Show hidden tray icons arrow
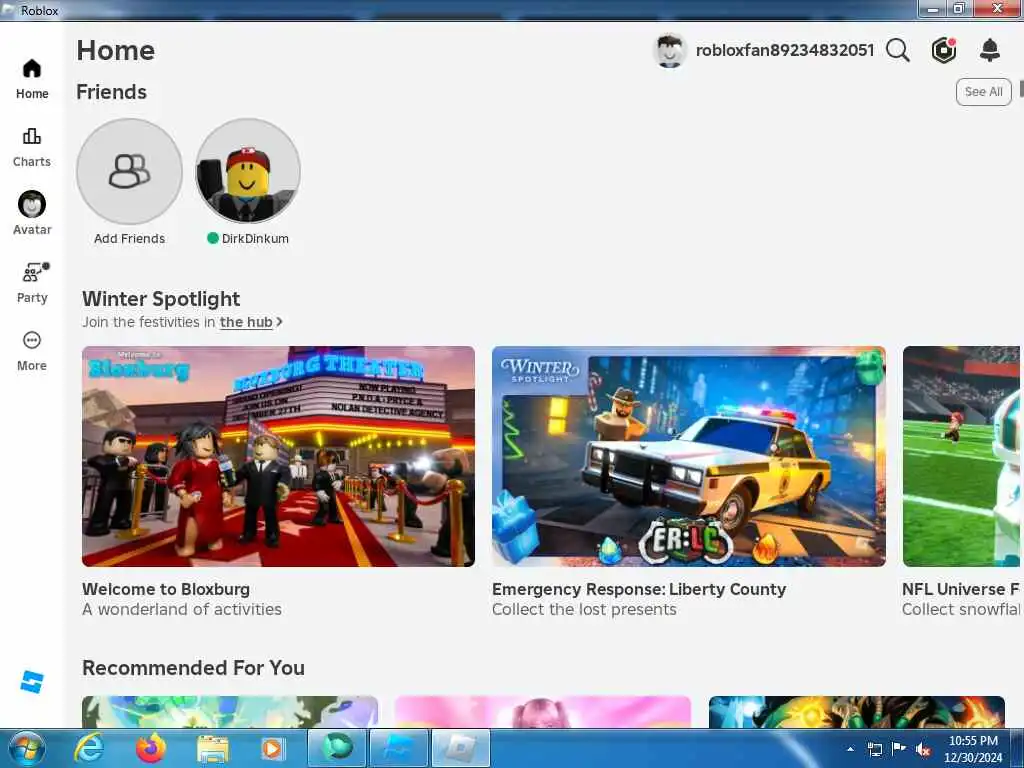Screen dimensions: 1024x768 coord(850,749)
